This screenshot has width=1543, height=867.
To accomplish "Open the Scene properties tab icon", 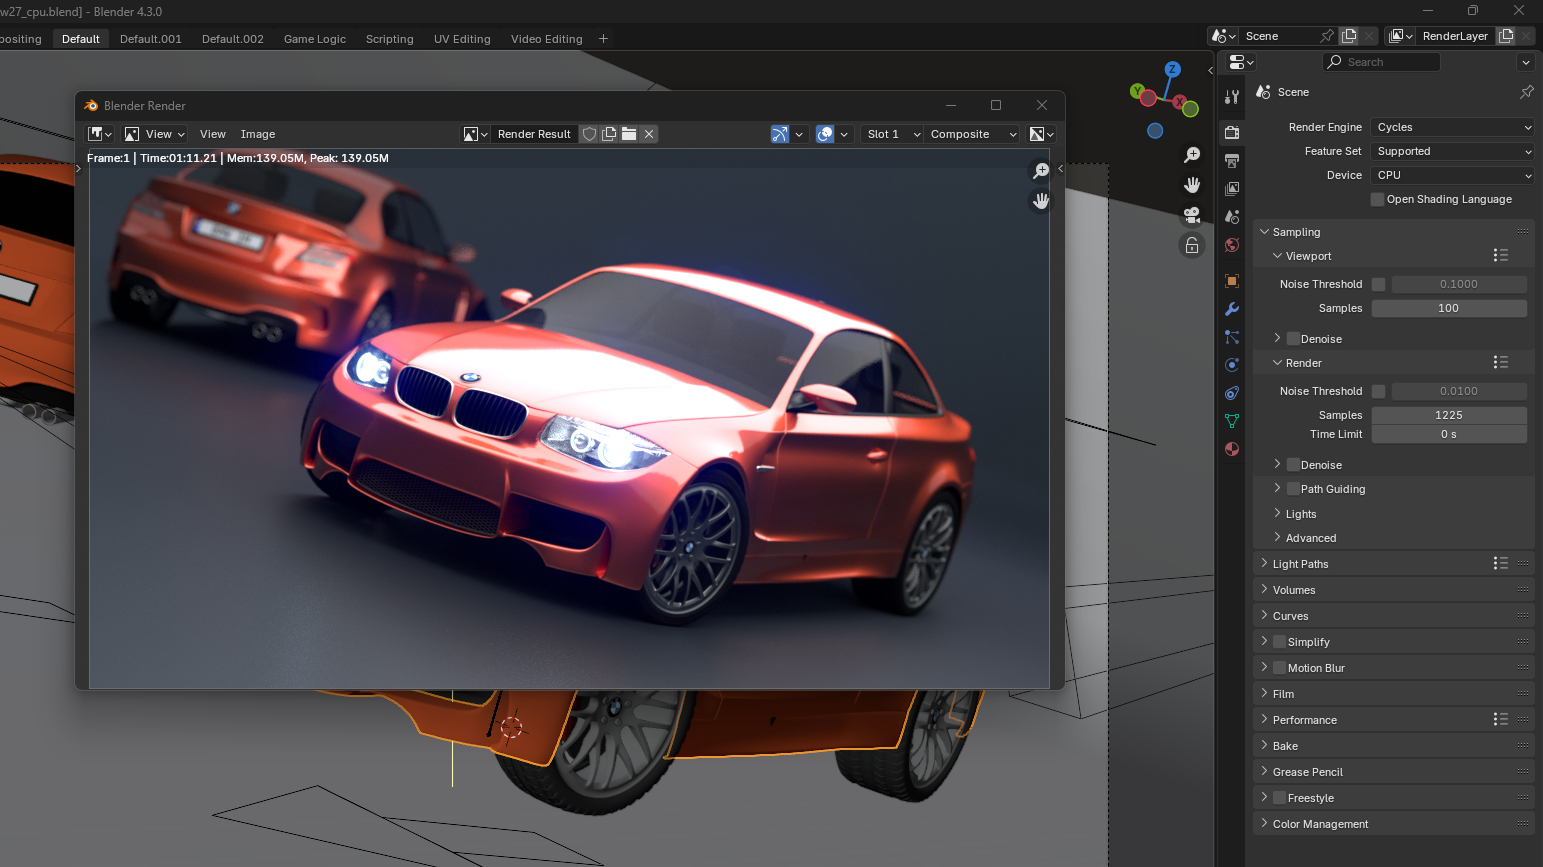I will pos(1232,217).
